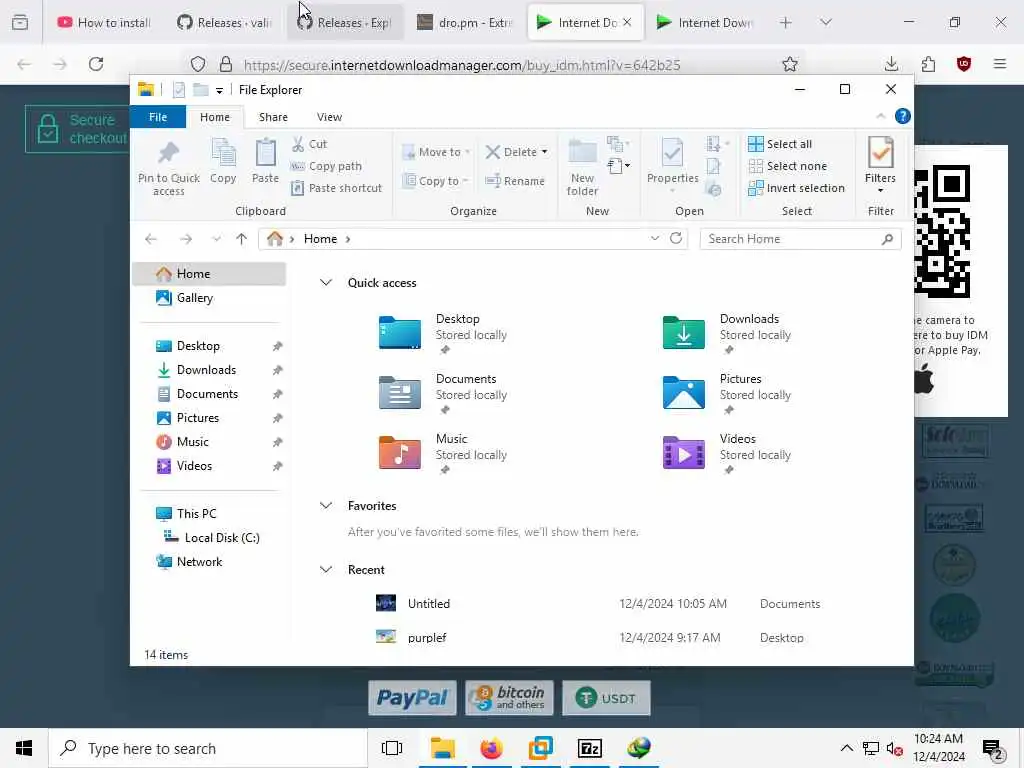Select Local Disk (C:) in navigation pane
The height and width of the screenshot is (768, 1024).
[222, 537]
